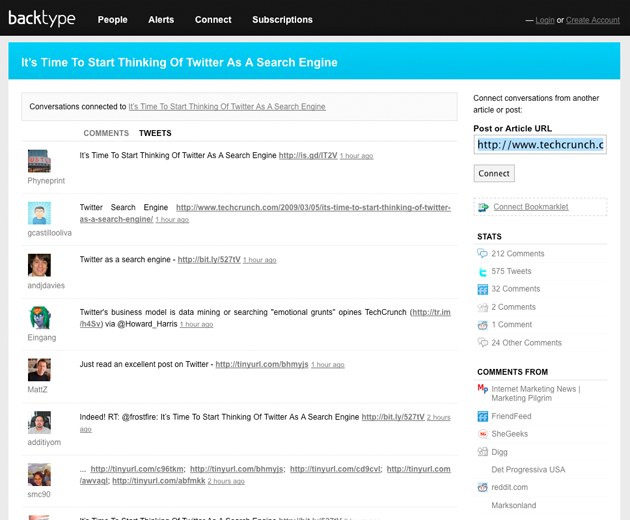Image resolution: width=630 pixels, height=520 pixels.
Task: Click the Digg icon under Comments From
Action: pos(483,452)
